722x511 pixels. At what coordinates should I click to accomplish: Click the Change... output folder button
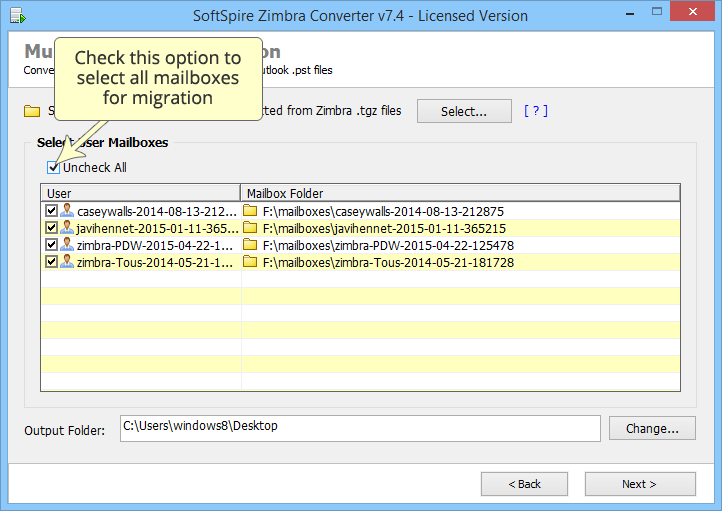(x=652, y=429)
